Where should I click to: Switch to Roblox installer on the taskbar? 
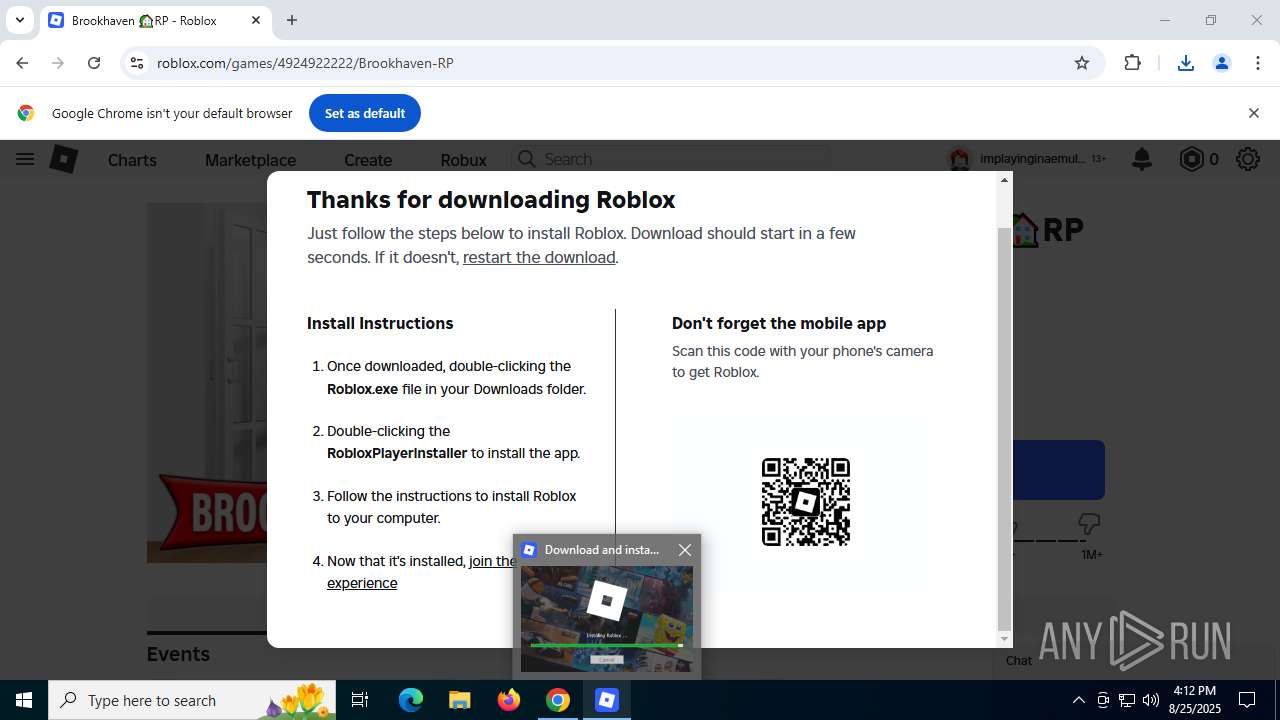tap(607, 700)
